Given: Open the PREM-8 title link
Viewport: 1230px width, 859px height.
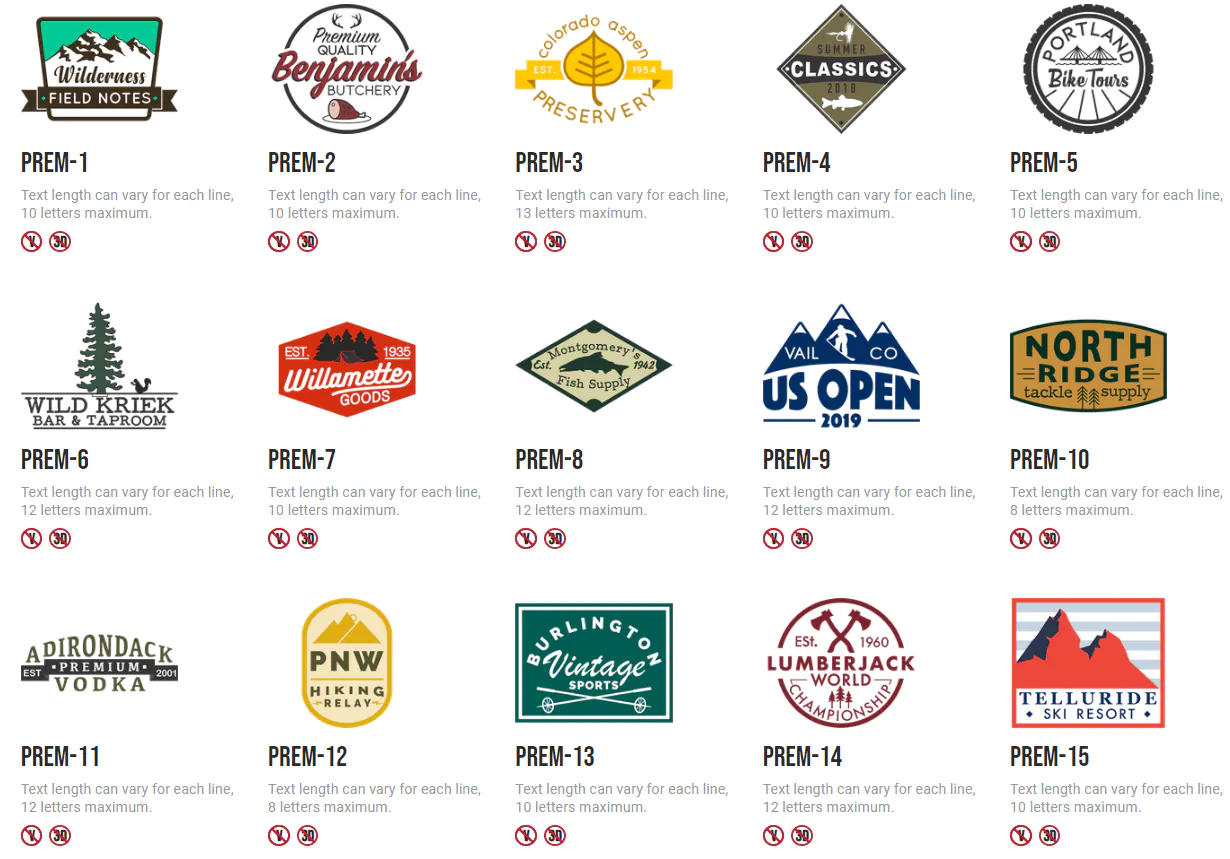Looking at the screenshot, I should tap(549, 460).
